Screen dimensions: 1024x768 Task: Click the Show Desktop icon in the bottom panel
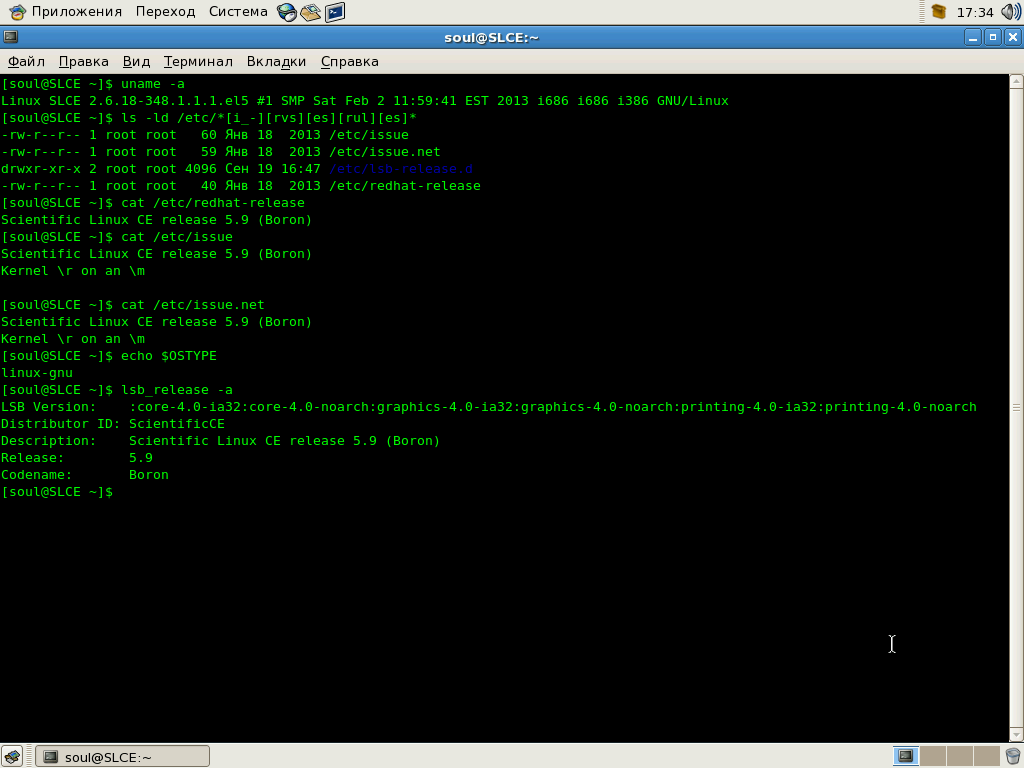click(x=12, y=756)
